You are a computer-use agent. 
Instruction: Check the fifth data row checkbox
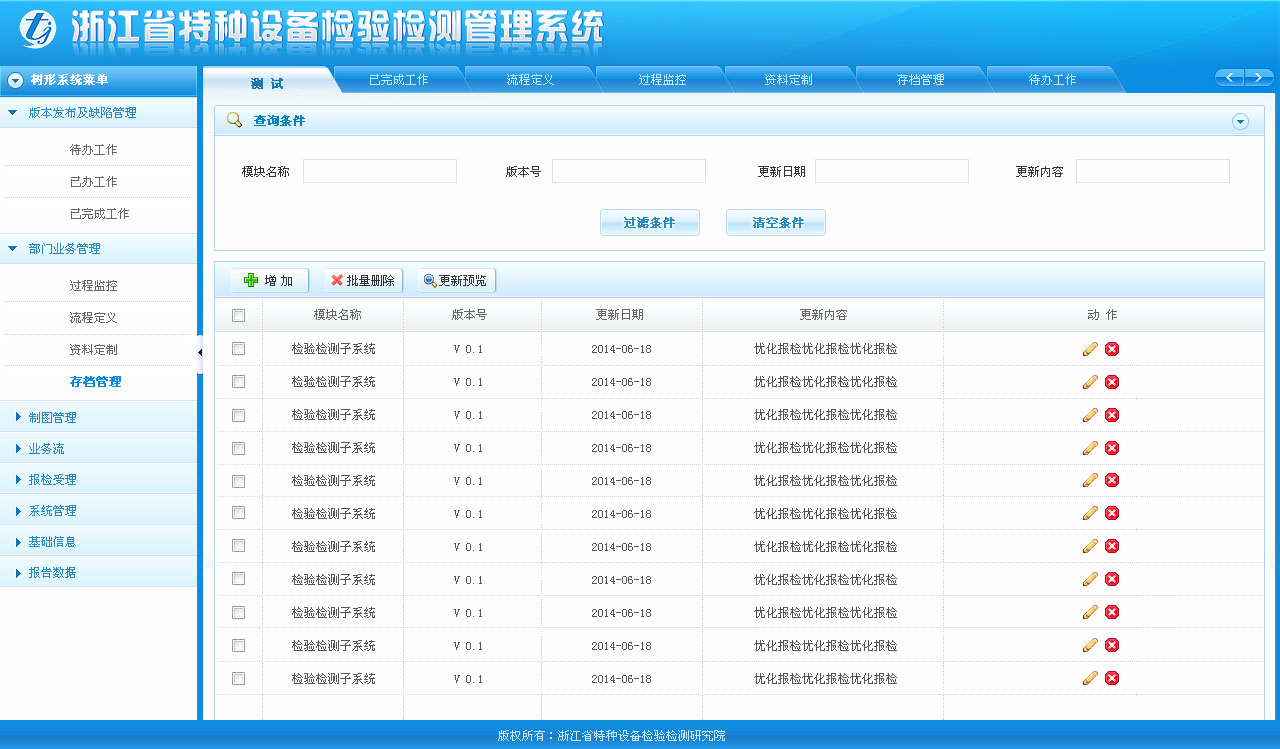238,481
